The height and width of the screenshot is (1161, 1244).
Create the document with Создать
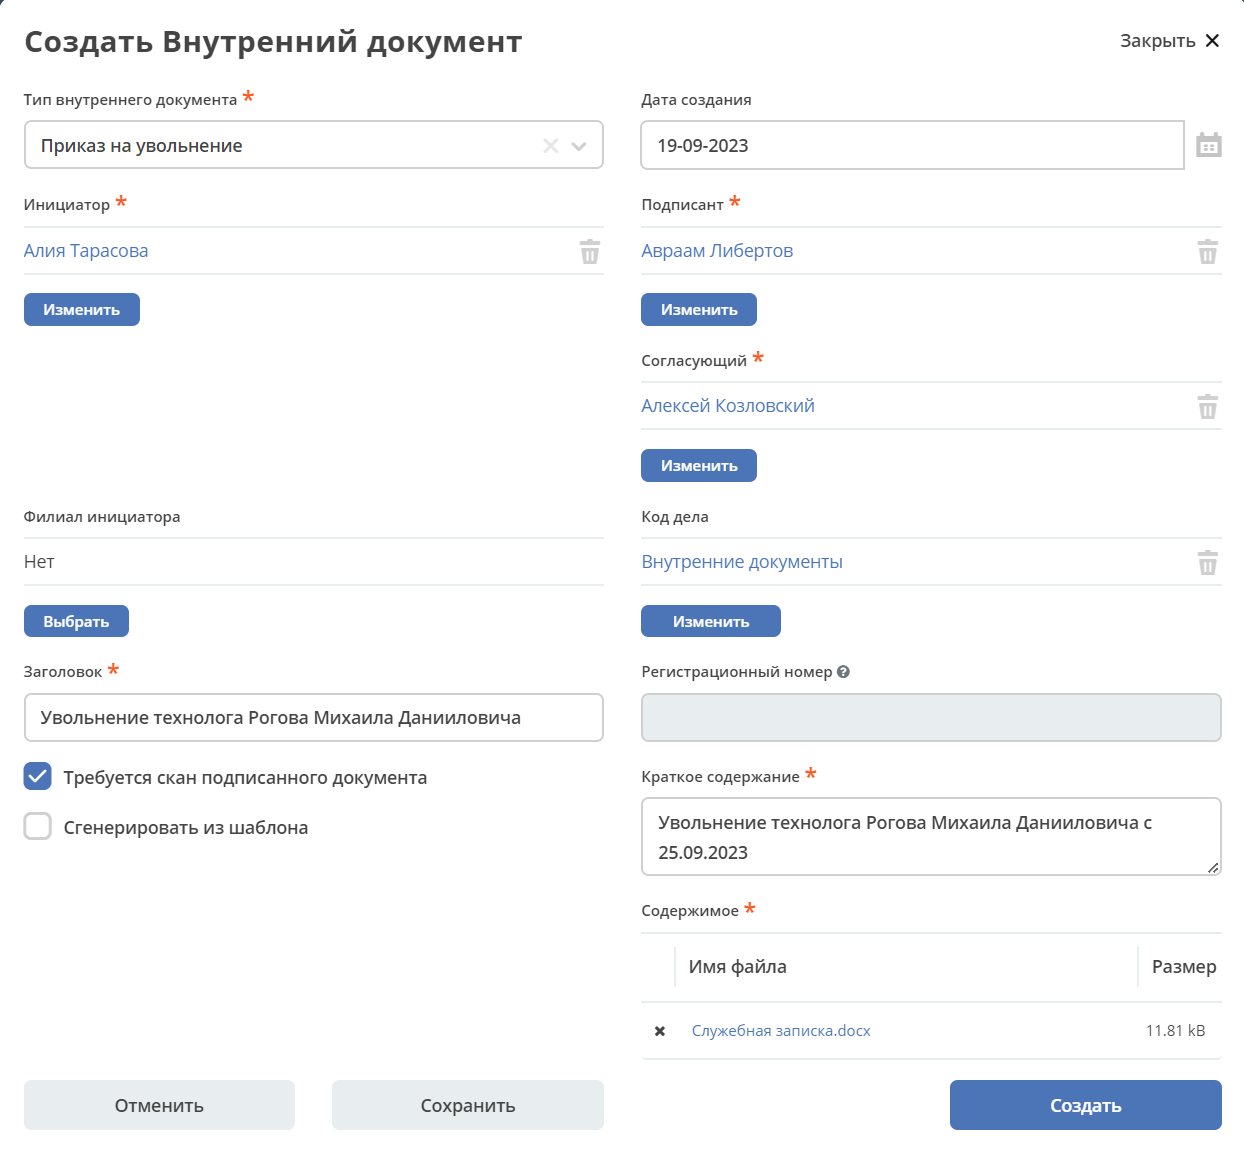1086,1105
